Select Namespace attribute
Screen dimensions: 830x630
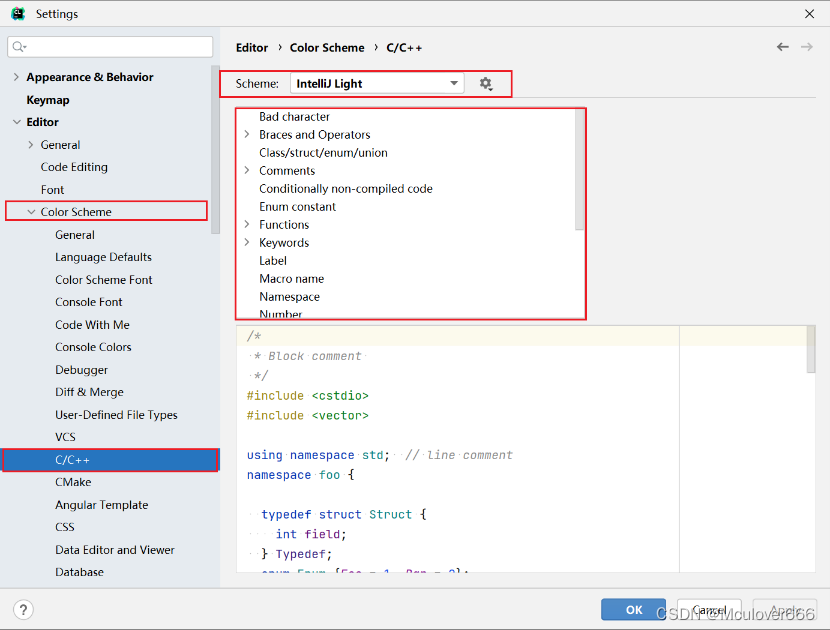pos(290,296)
